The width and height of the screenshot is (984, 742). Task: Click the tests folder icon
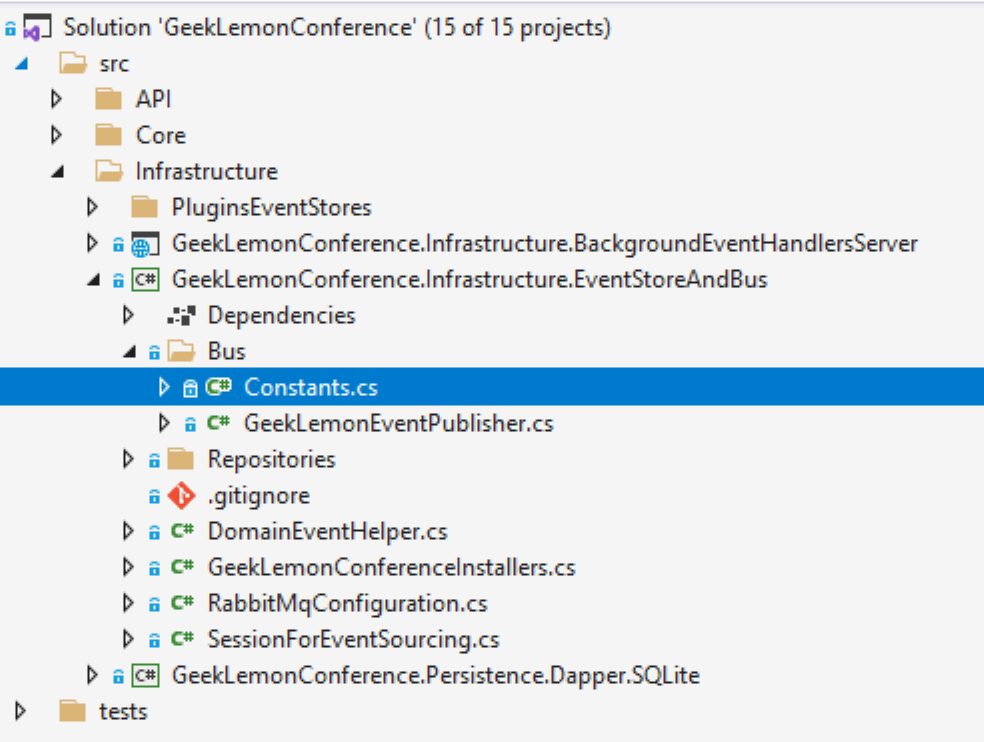click(72, 711)
